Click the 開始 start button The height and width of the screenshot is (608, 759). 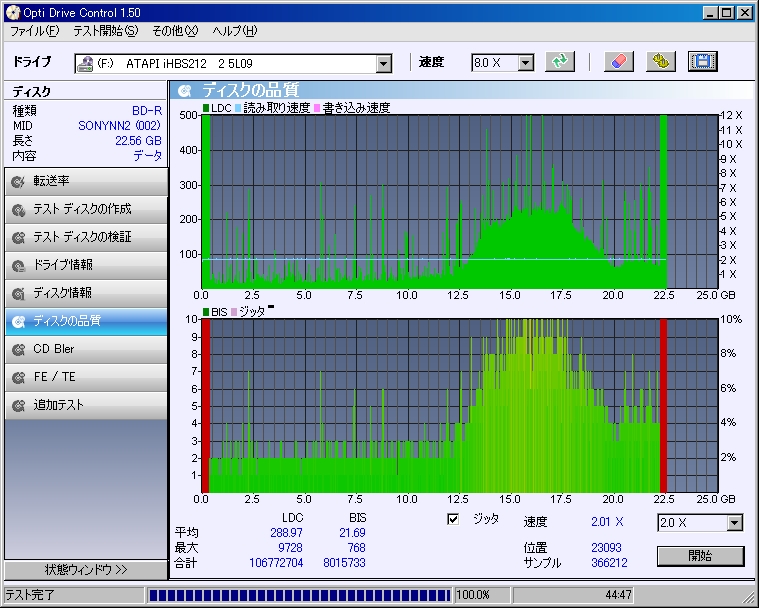tap(700, 555)
